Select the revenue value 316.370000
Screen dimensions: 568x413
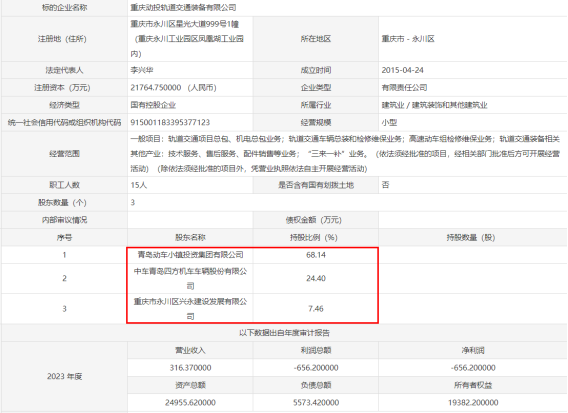(190, 368)
